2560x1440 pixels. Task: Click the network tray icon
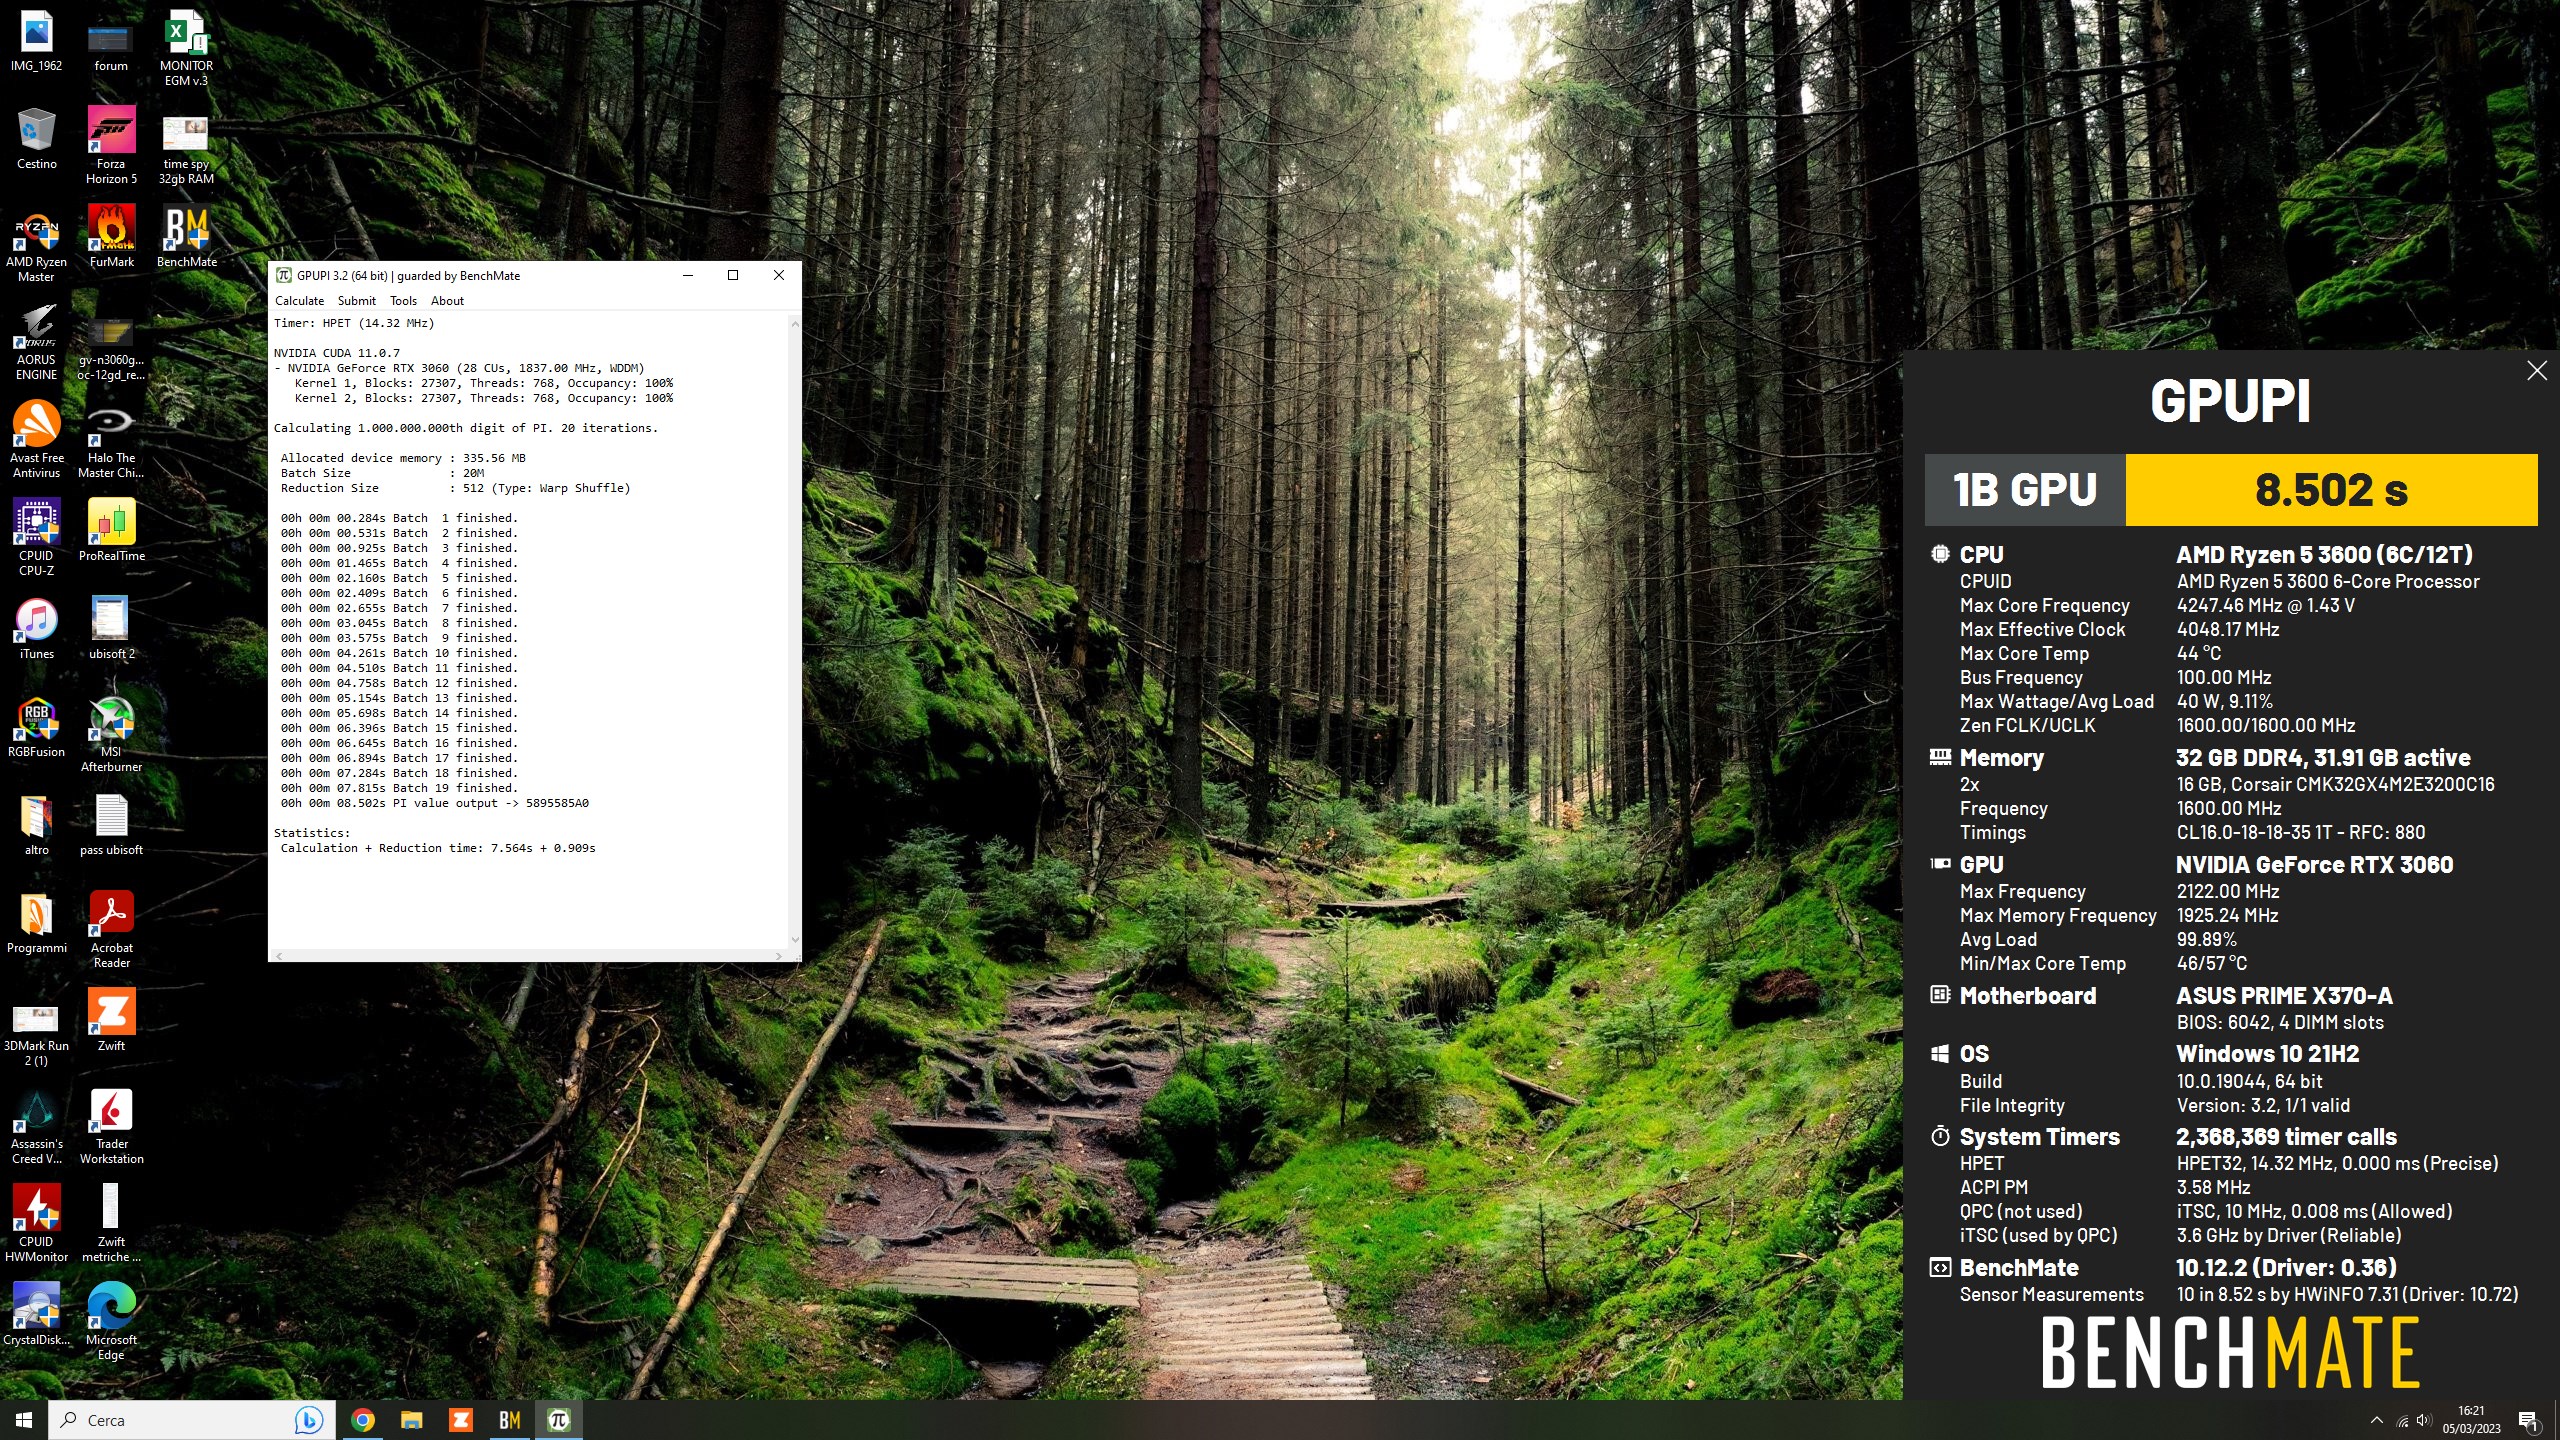[2402, 1420]
